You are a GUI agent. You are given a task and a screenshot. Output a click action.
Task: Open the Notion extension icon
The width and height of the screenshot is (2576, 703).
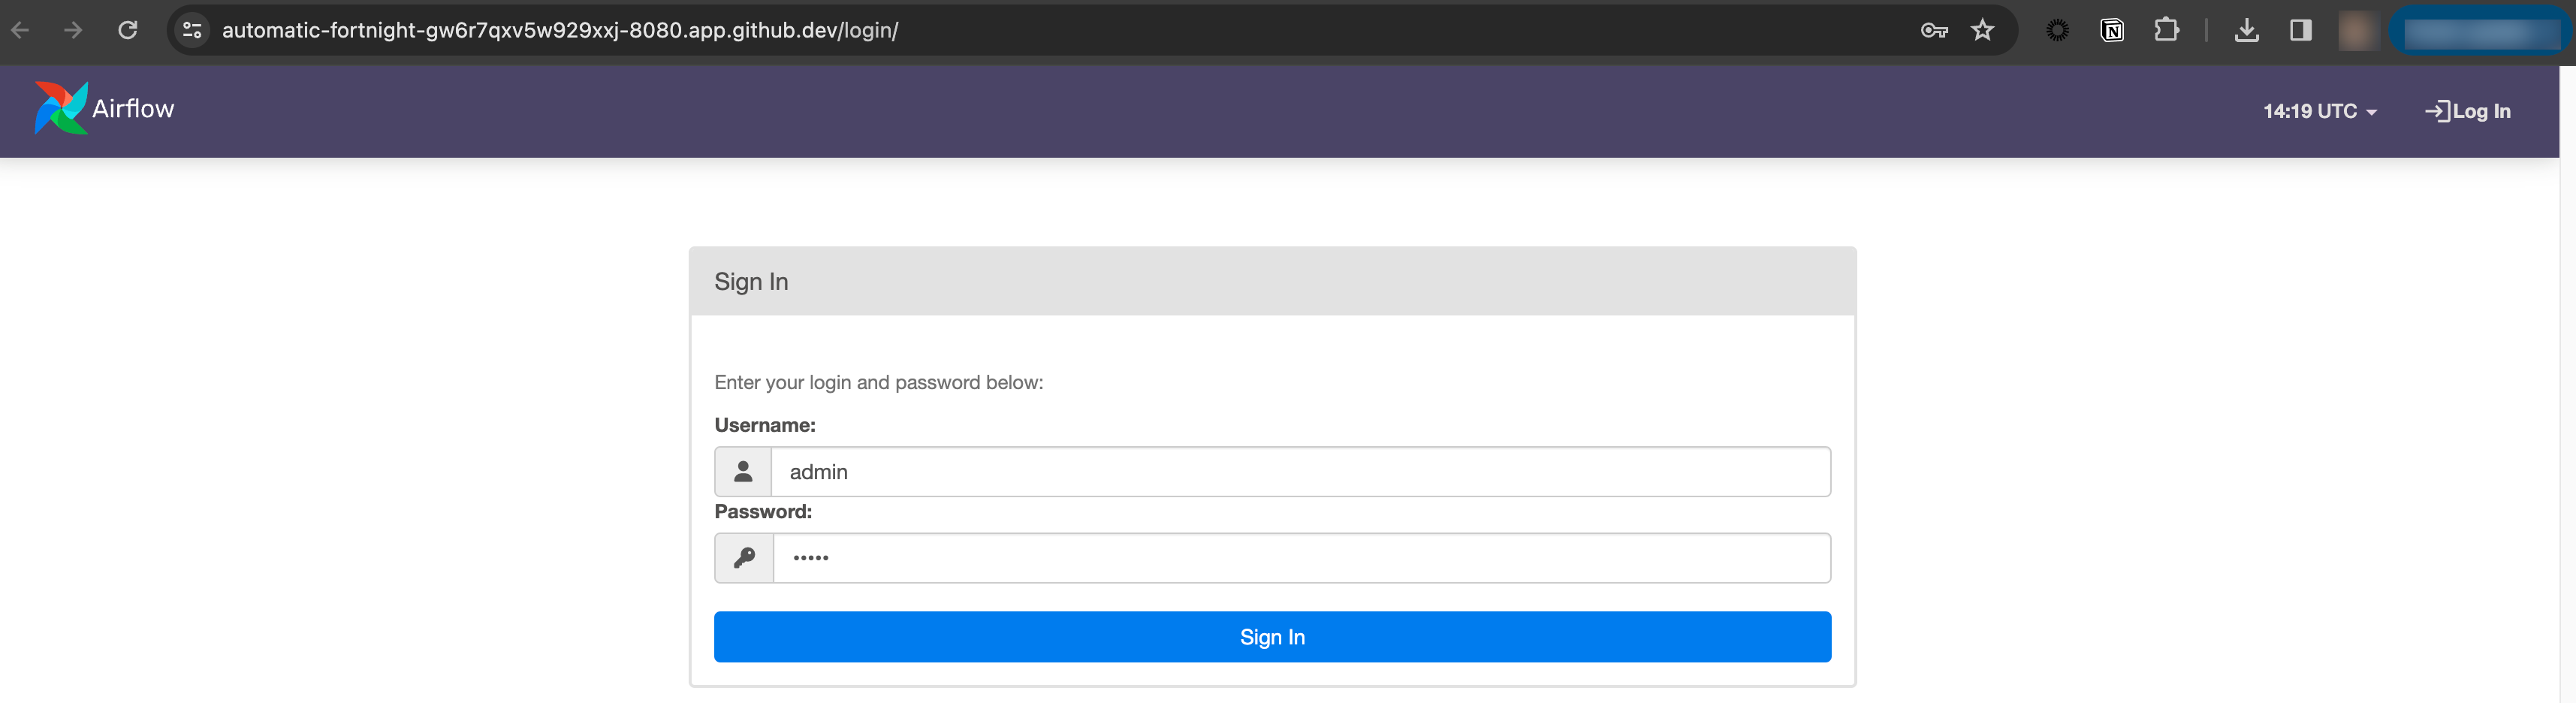2112,30
